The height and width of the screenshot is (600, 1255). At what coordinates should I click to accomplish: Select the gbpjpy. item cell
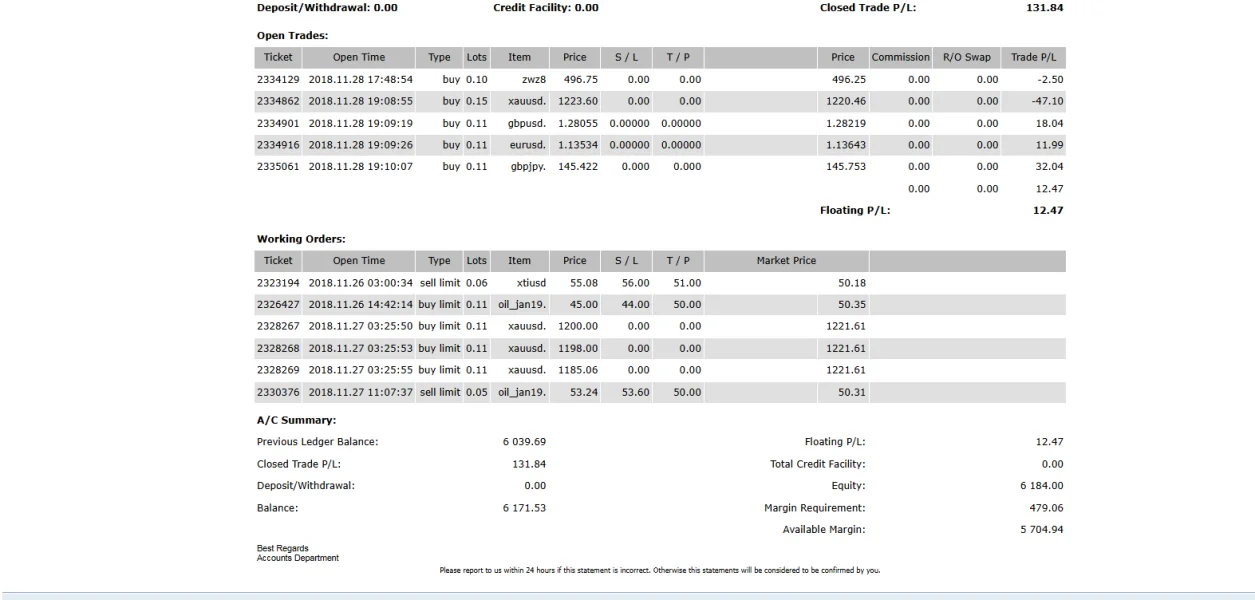(x=528, y=167)
